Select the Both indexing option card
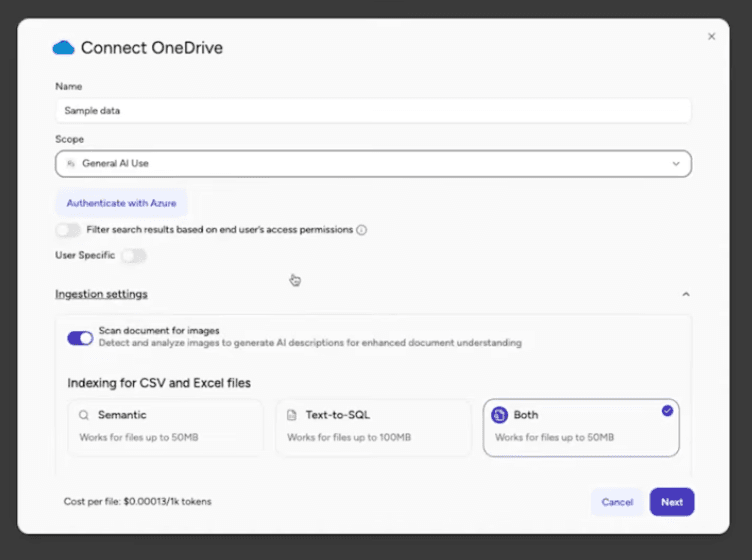Screen dimensions: 752x560 click(581, 428)
